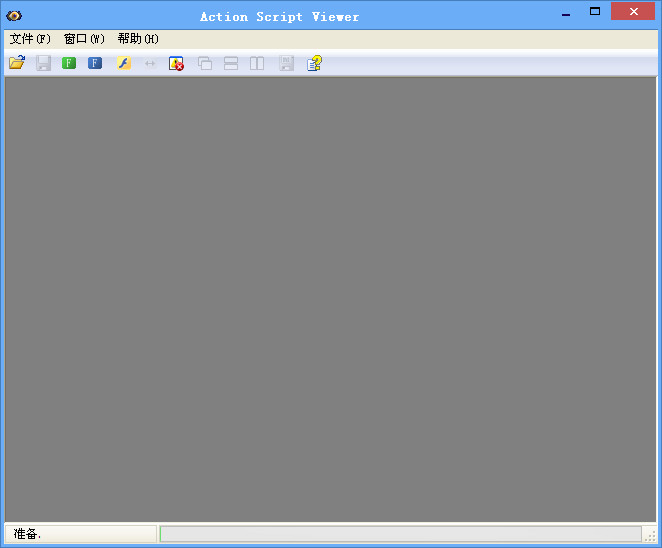Click the grayed double-arrow toolbar icon

[x=150, y=64]
